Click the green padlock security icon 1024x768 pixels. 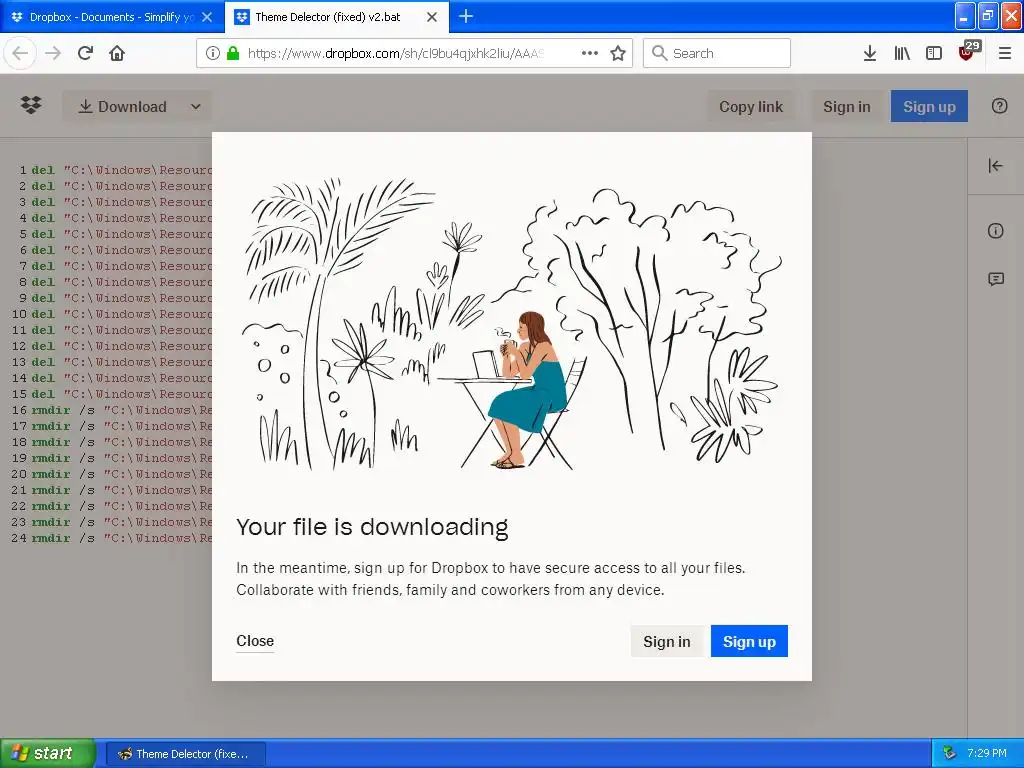[232, 53]
